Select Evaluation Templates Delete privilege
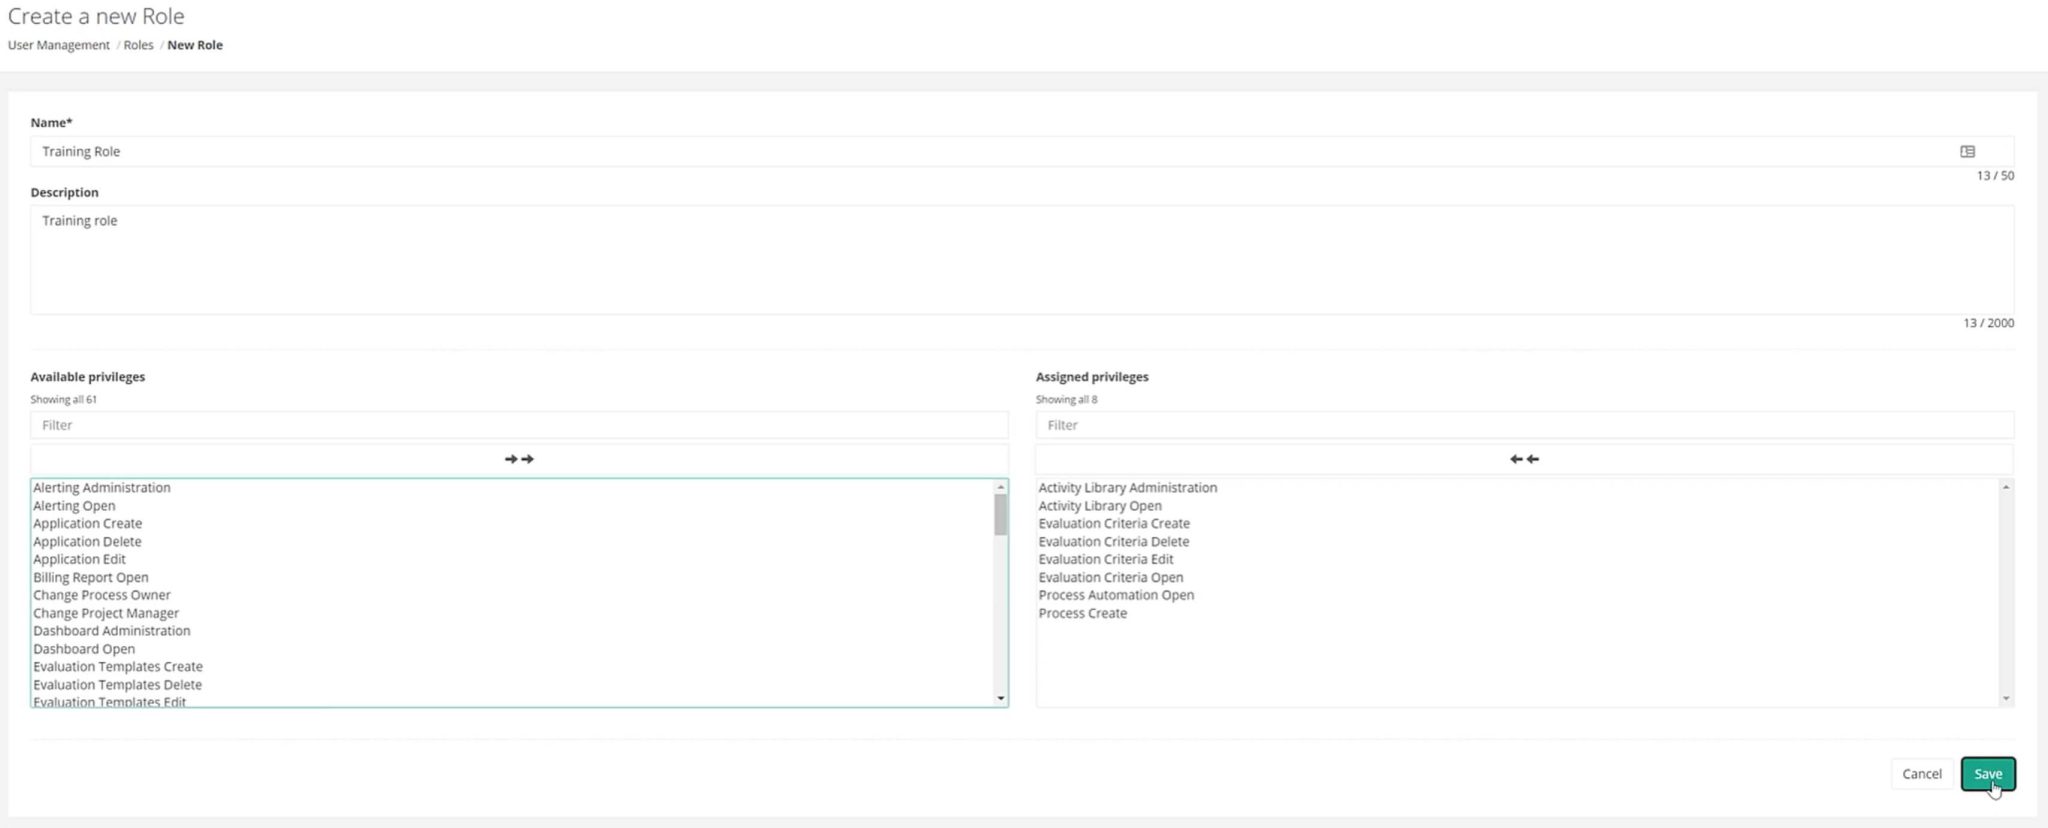 tap(118, 685)
